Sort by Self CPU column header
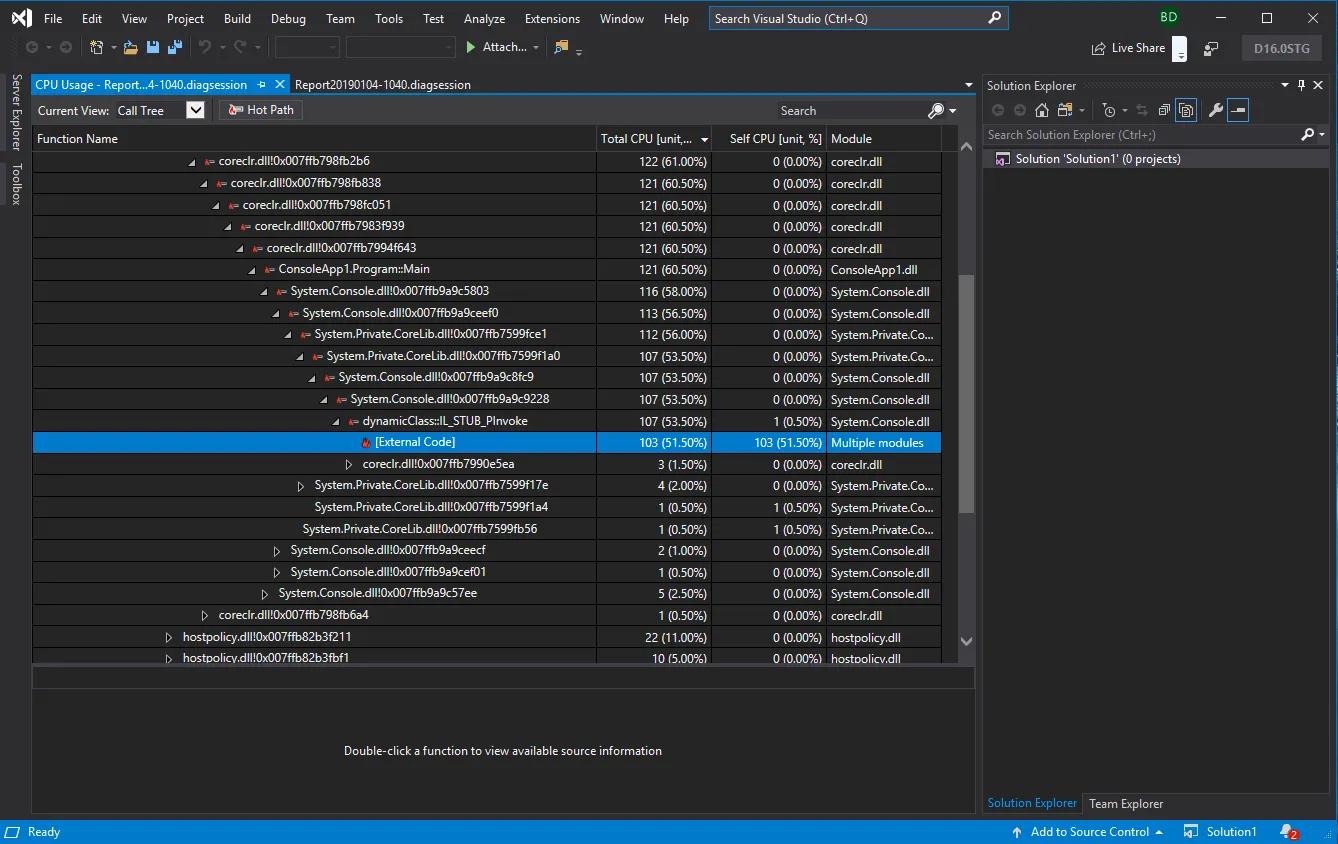The width and height of the screenshot is (1338, 844). (769, 139)
